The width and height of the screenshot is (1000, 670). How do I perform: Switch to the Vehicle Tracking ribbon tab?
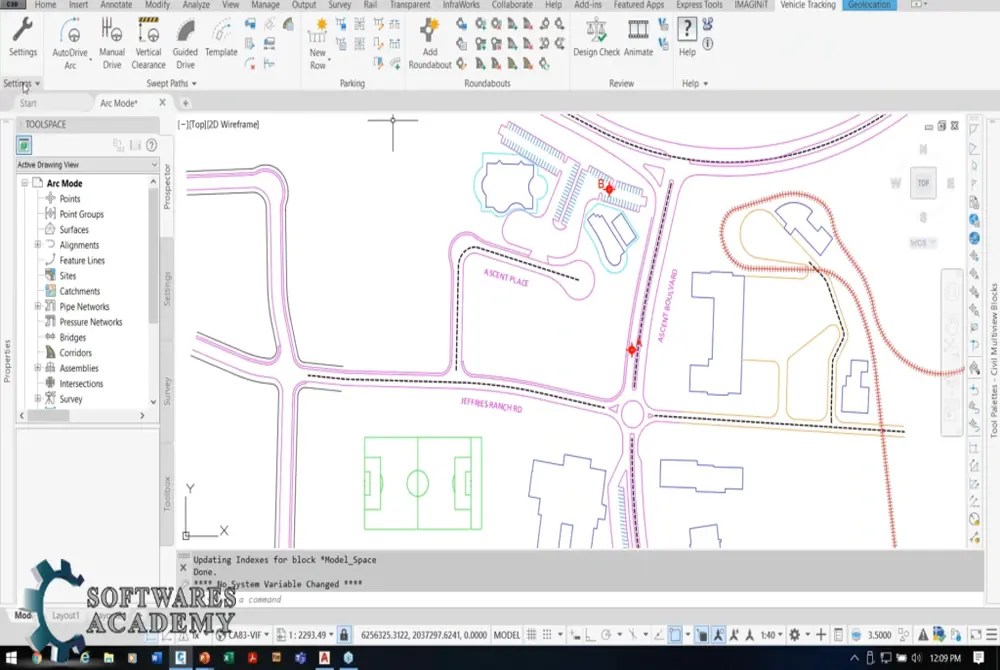(811, 6)
